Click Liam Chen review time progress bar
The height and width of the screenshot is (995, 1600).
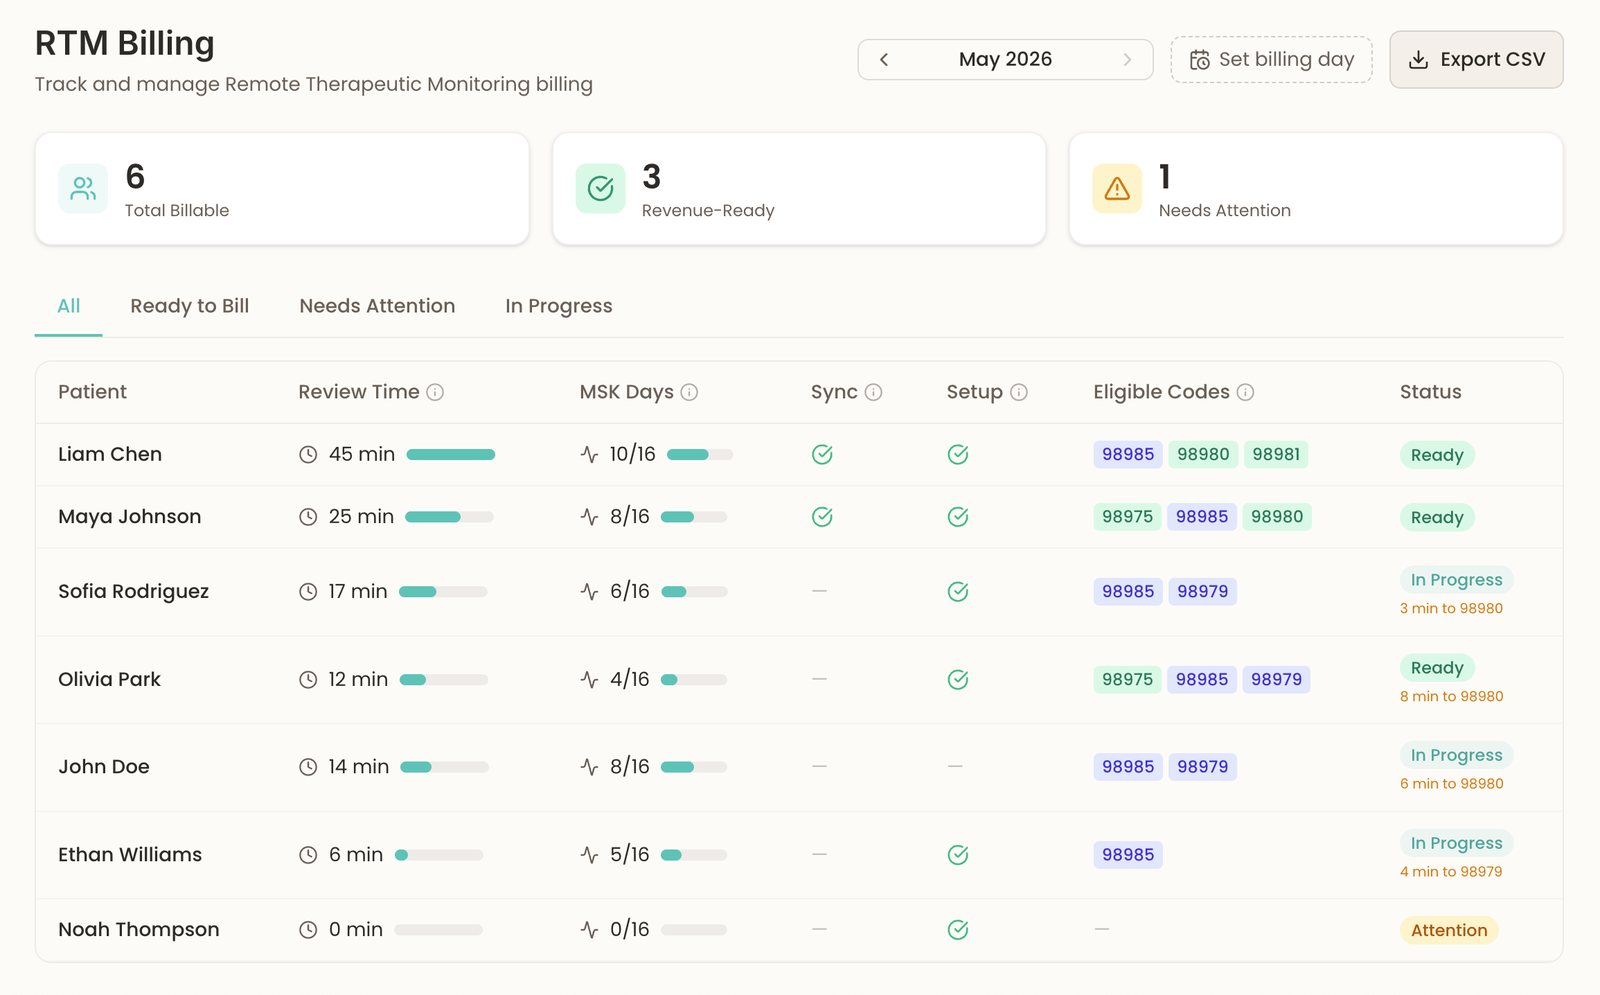point(451,455)
